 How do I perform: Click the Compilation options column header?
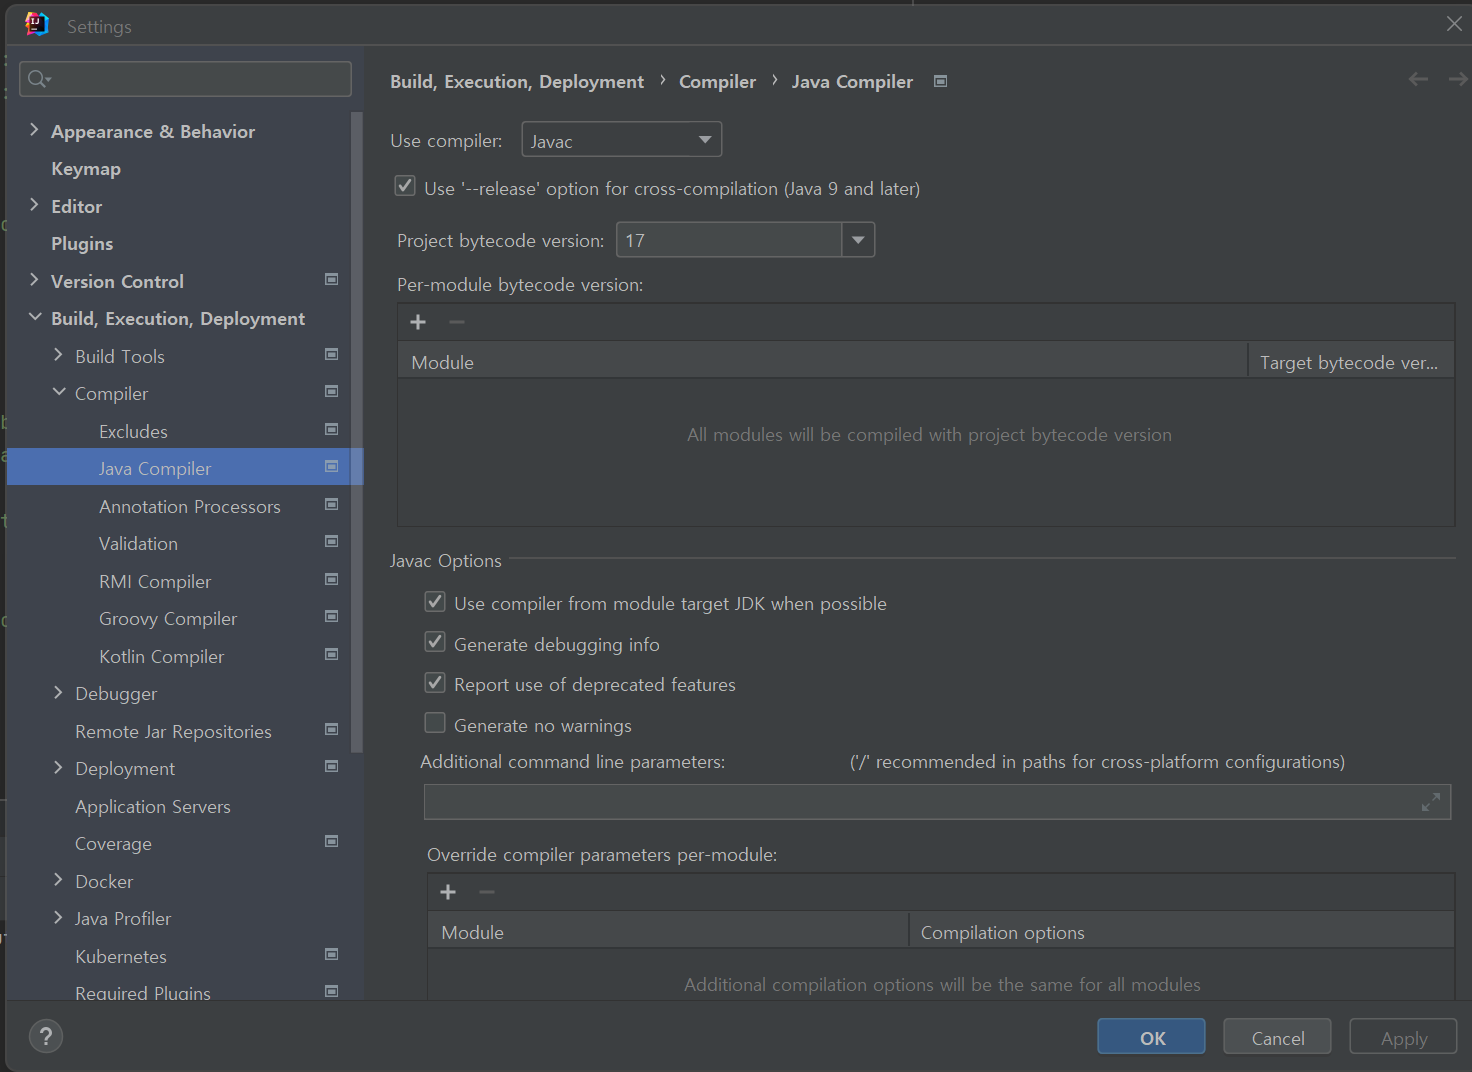coord(1180,932)
